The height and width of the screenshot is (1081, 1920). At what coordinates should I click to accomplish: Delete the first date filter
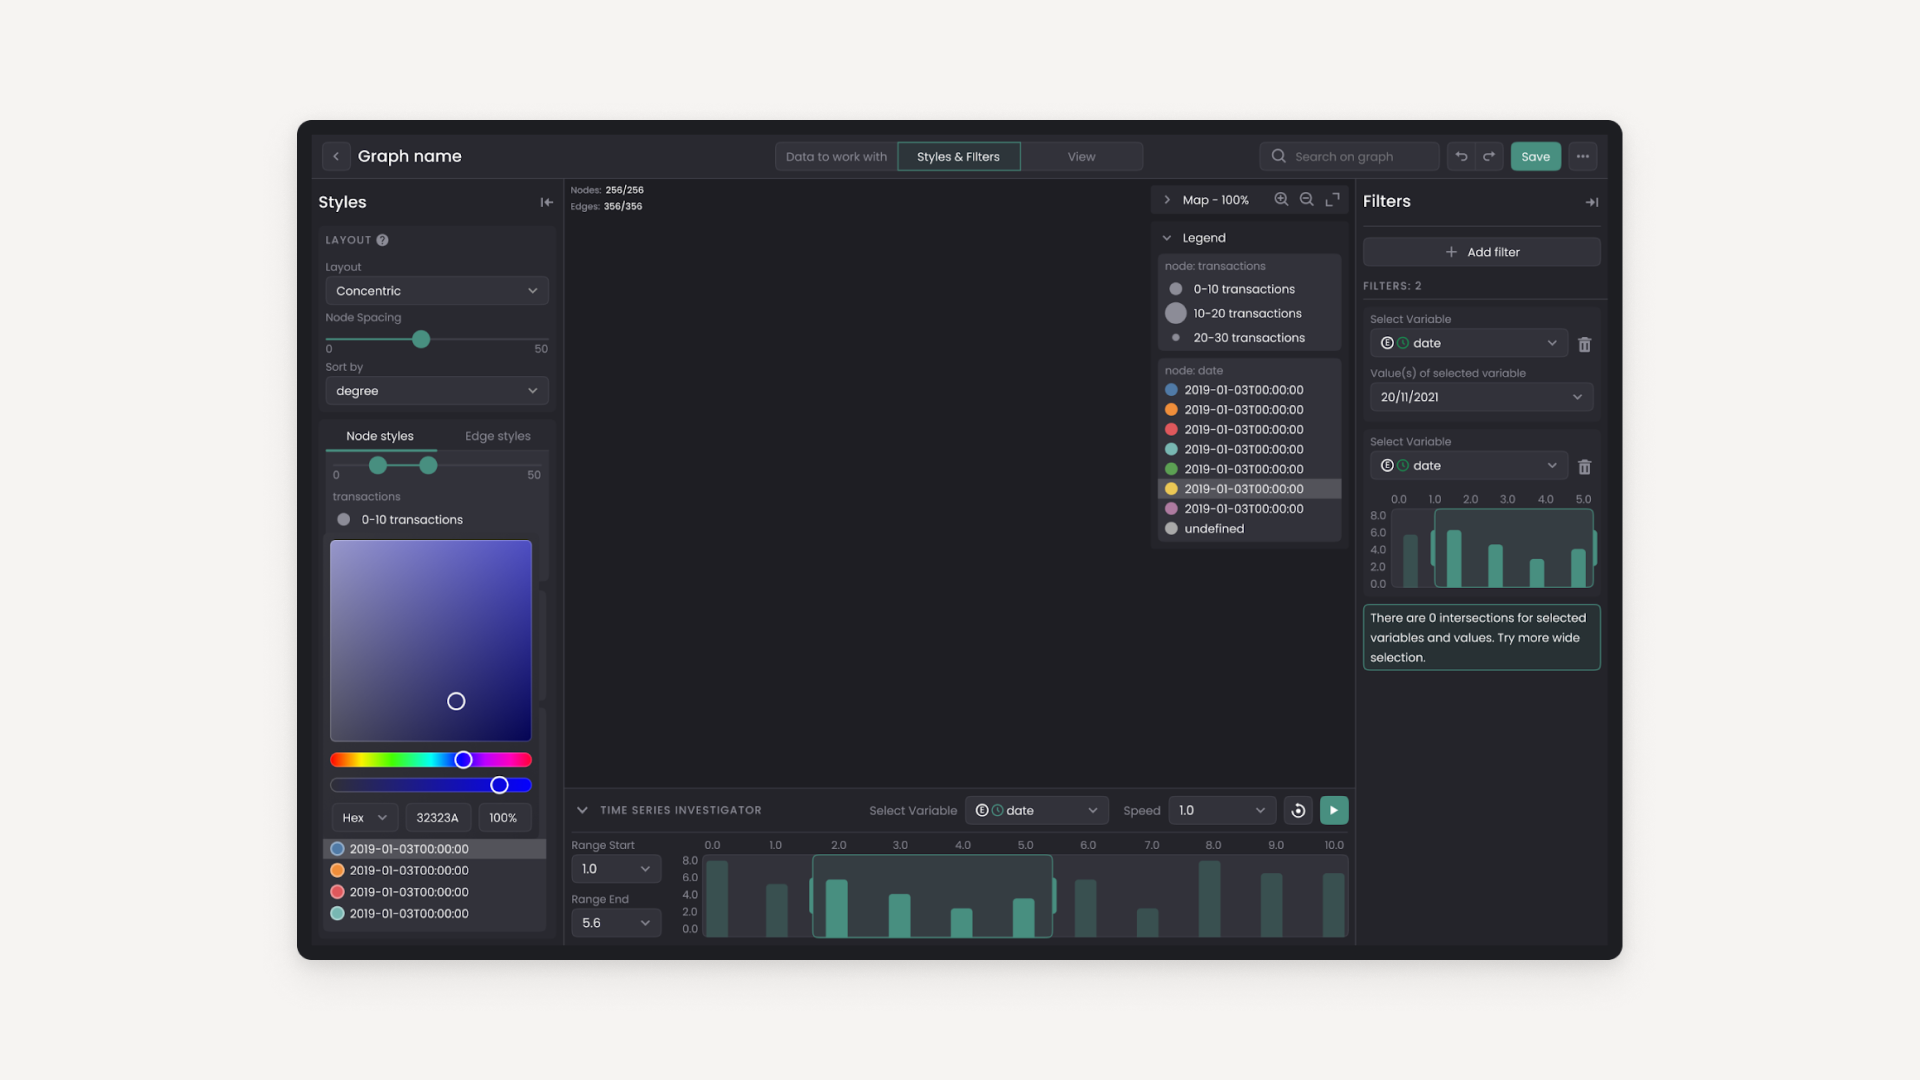point(1584,344)
